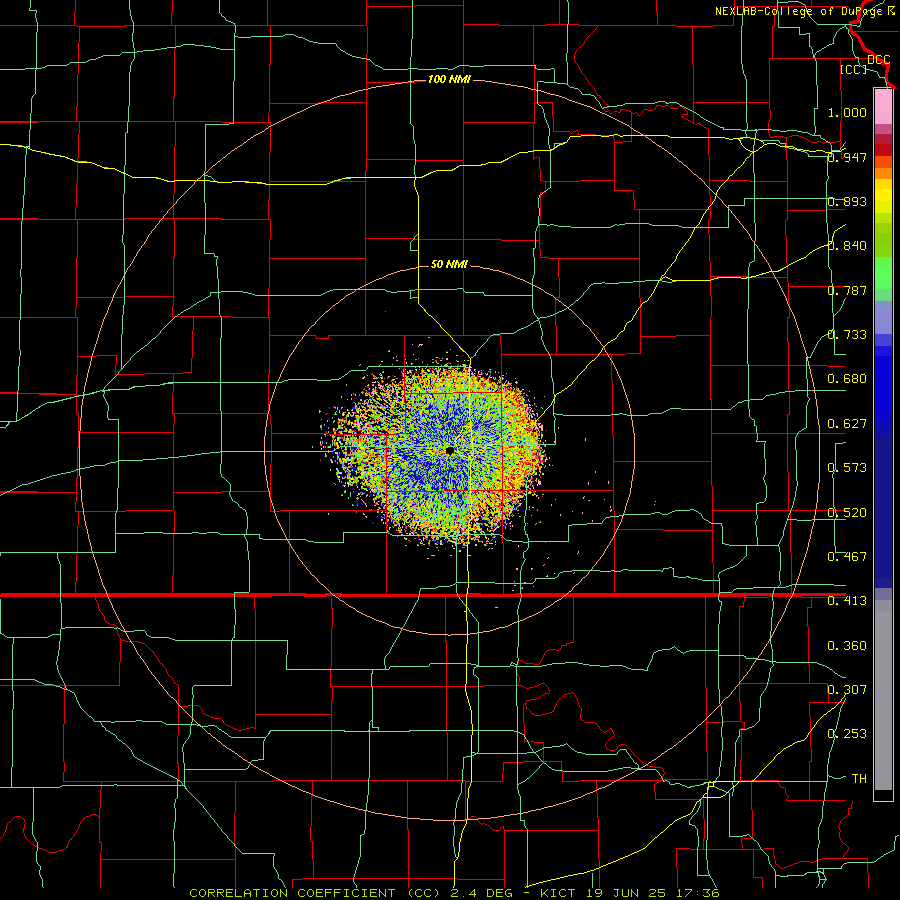Click the 2.4 DEG elevation text in the caption
Screen dimensions: 900x900
click(481, 893)
